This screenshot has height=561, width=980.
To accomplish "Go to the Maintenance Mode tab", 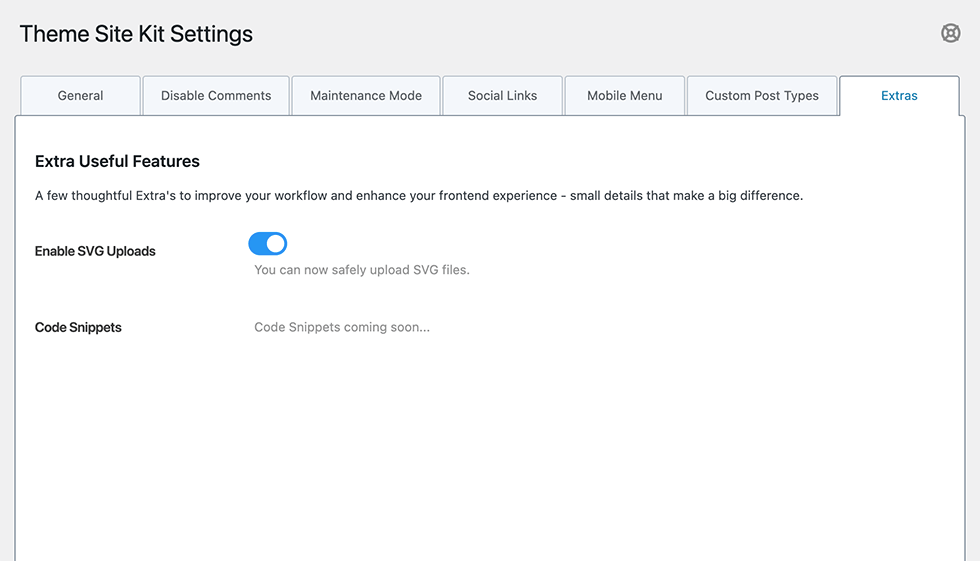I will click(x=366, y=96).
